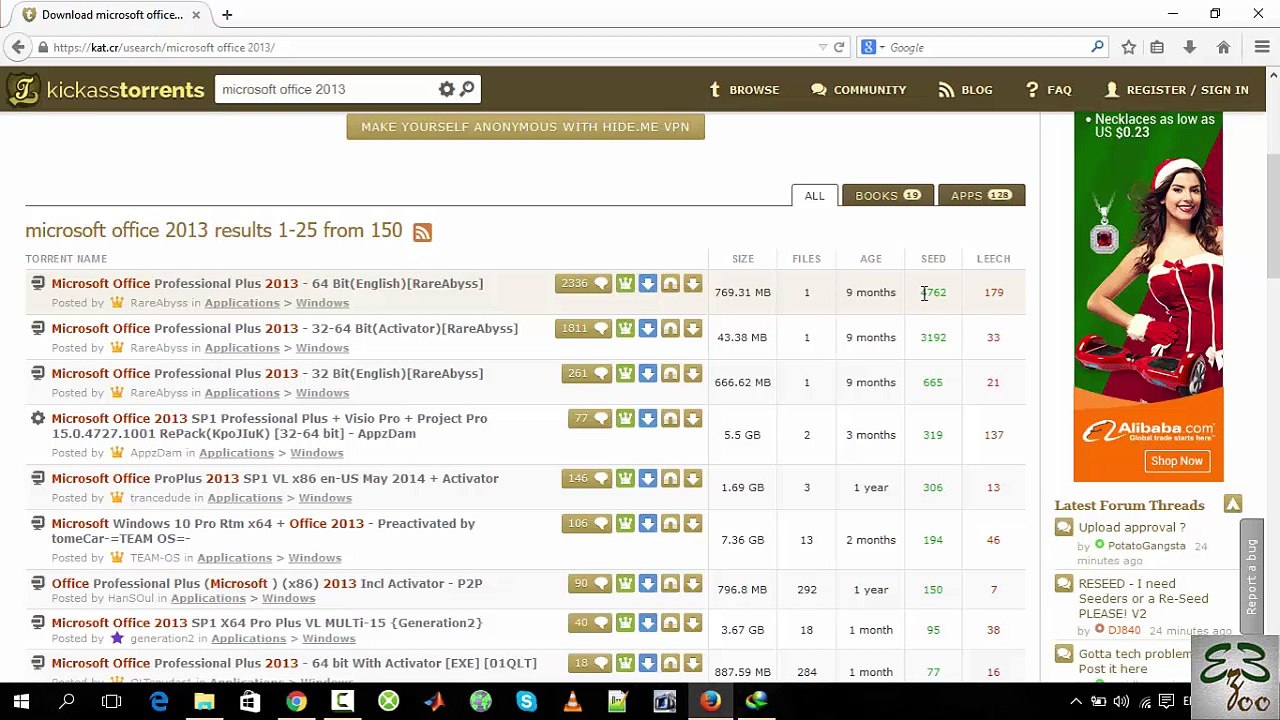Click verified crown icon of 32-64 Bit(Activator) torrent
The height and width of the screenshot is (720, 1280).
[625, 329]
